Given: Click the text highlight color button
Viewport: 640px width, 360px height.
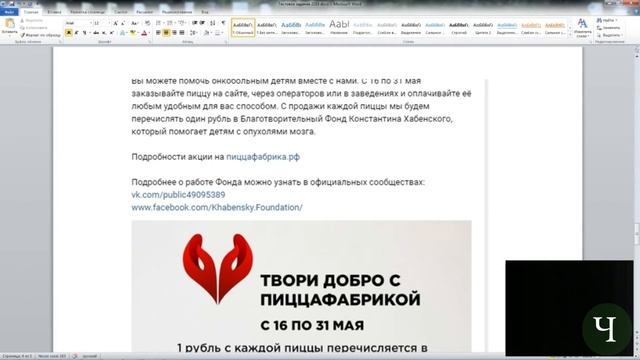Looking at the screenshot, I should (x=132, y=33).
